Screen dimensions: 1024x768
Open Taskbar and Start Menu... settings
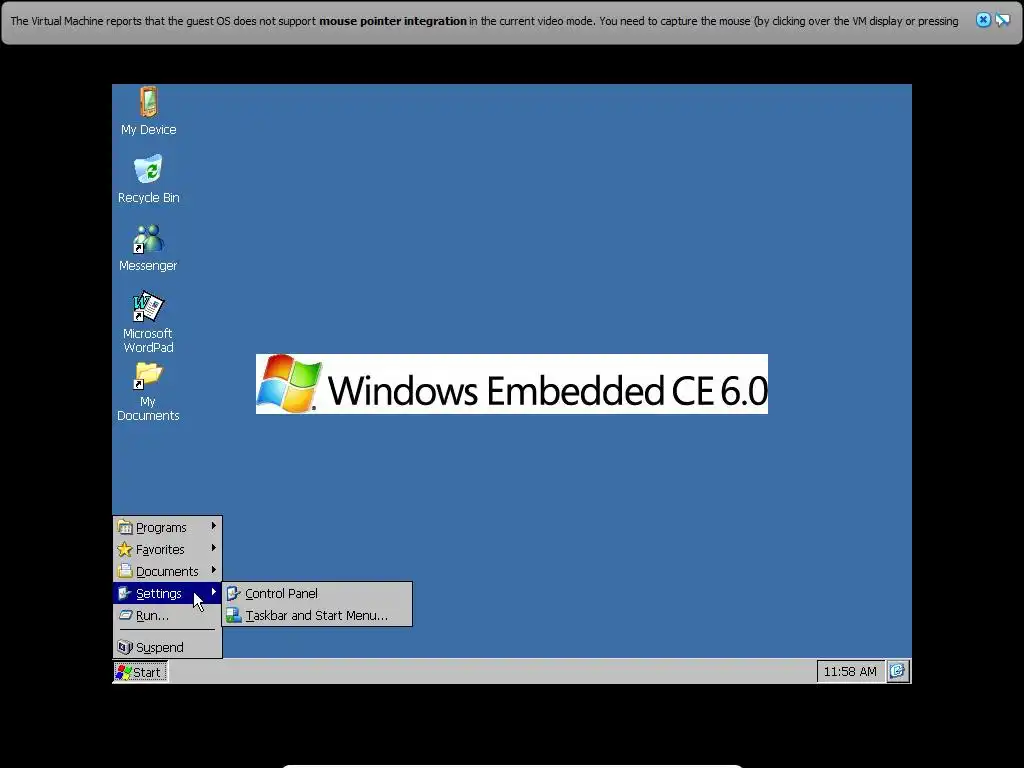[317, 615]
